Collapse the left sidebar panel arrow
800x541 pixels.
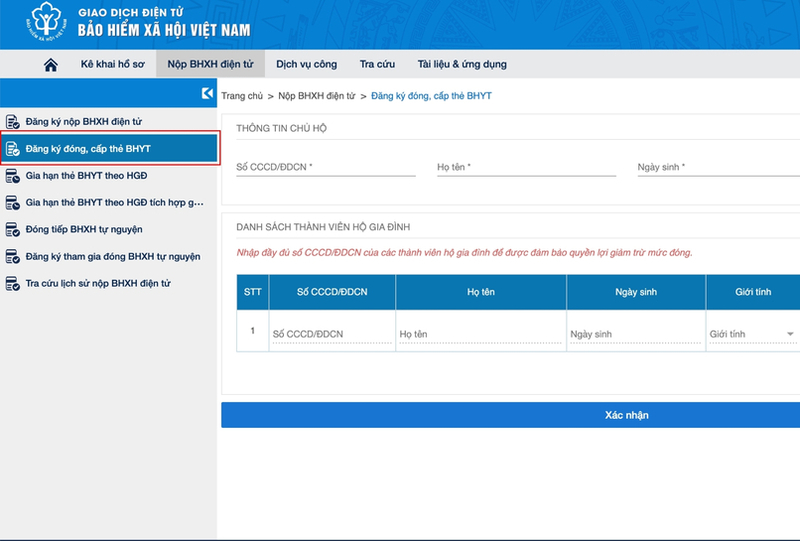click(207, 93)
